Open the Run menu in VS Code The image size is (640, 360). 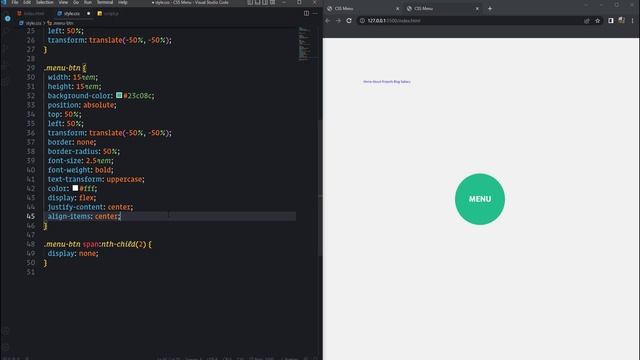tap(88, 2)
